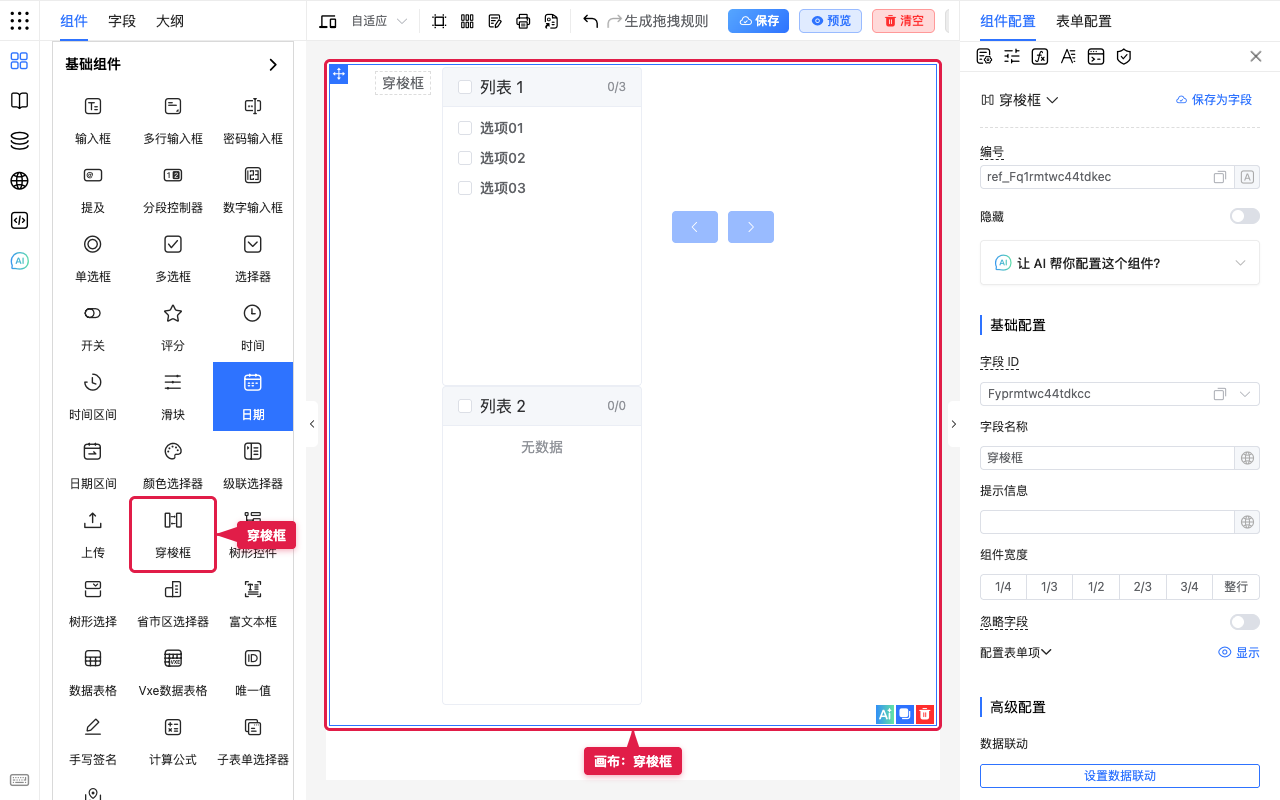Click the transfer right arrow button
The image size is (1280, 800).
[751, 227]
